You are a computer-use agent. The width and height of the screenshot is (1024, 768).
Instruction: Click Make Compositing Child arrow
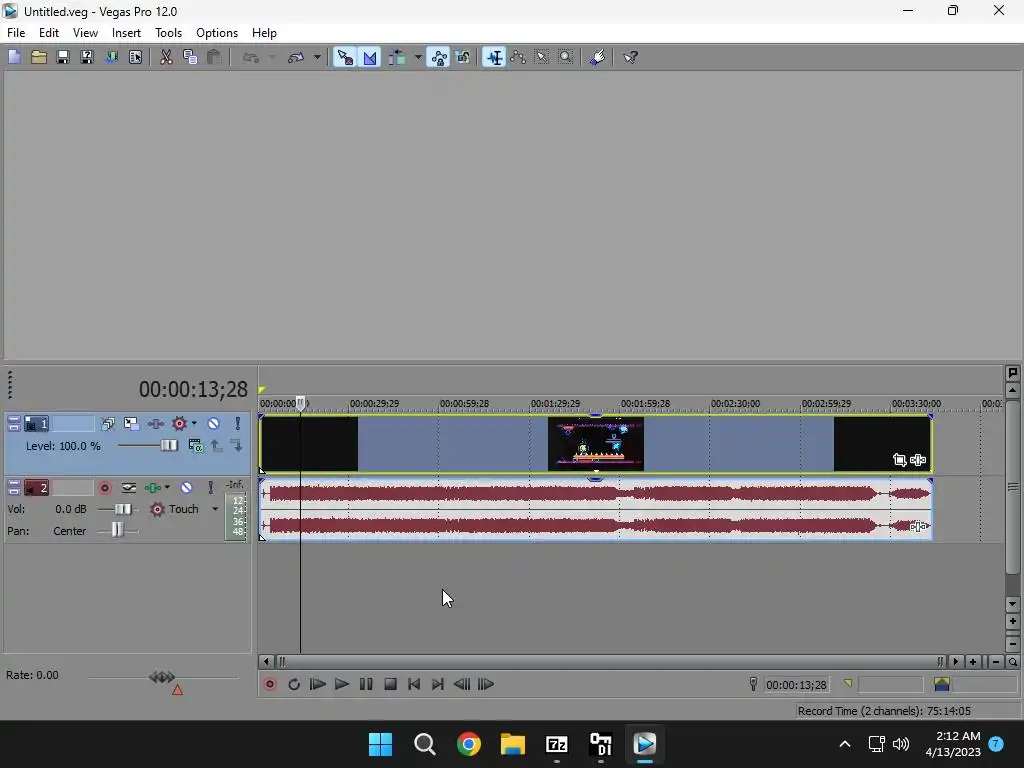[236, 445]
